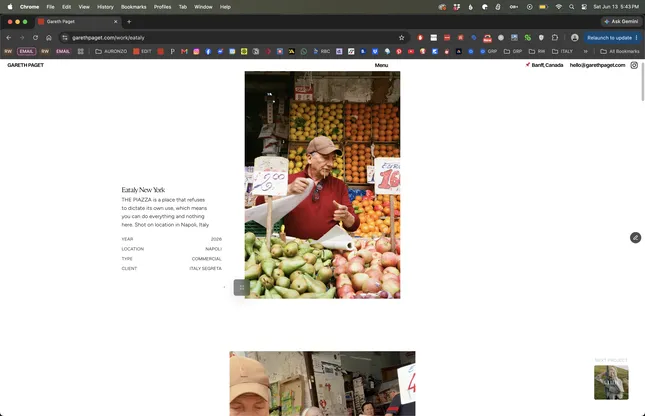Open the Edit menu
The image size is (645, 416).
click(66, 7)
